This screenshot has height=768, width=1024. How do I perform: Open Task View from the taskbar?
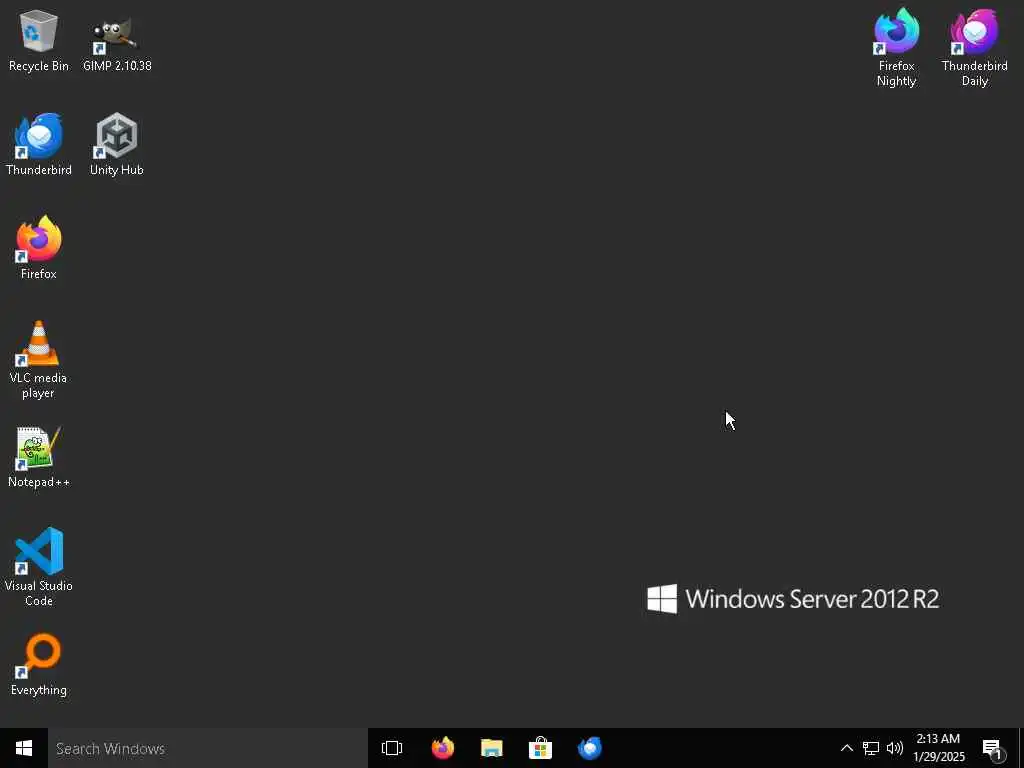[392, 748]
